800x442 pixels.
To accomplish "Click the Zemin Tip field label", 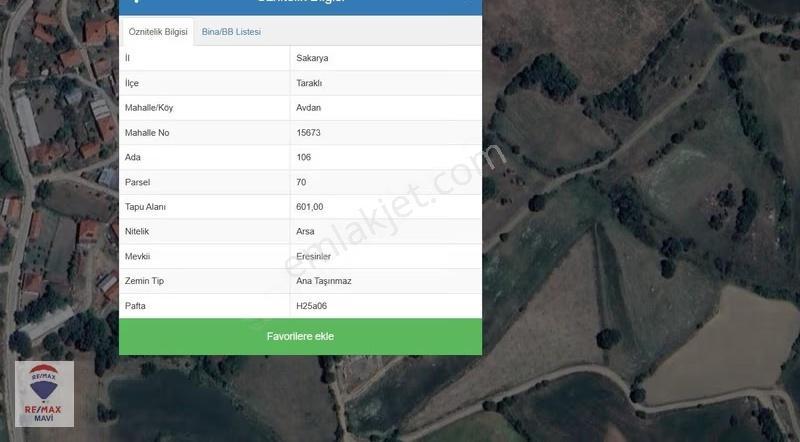I will (144, 281).
